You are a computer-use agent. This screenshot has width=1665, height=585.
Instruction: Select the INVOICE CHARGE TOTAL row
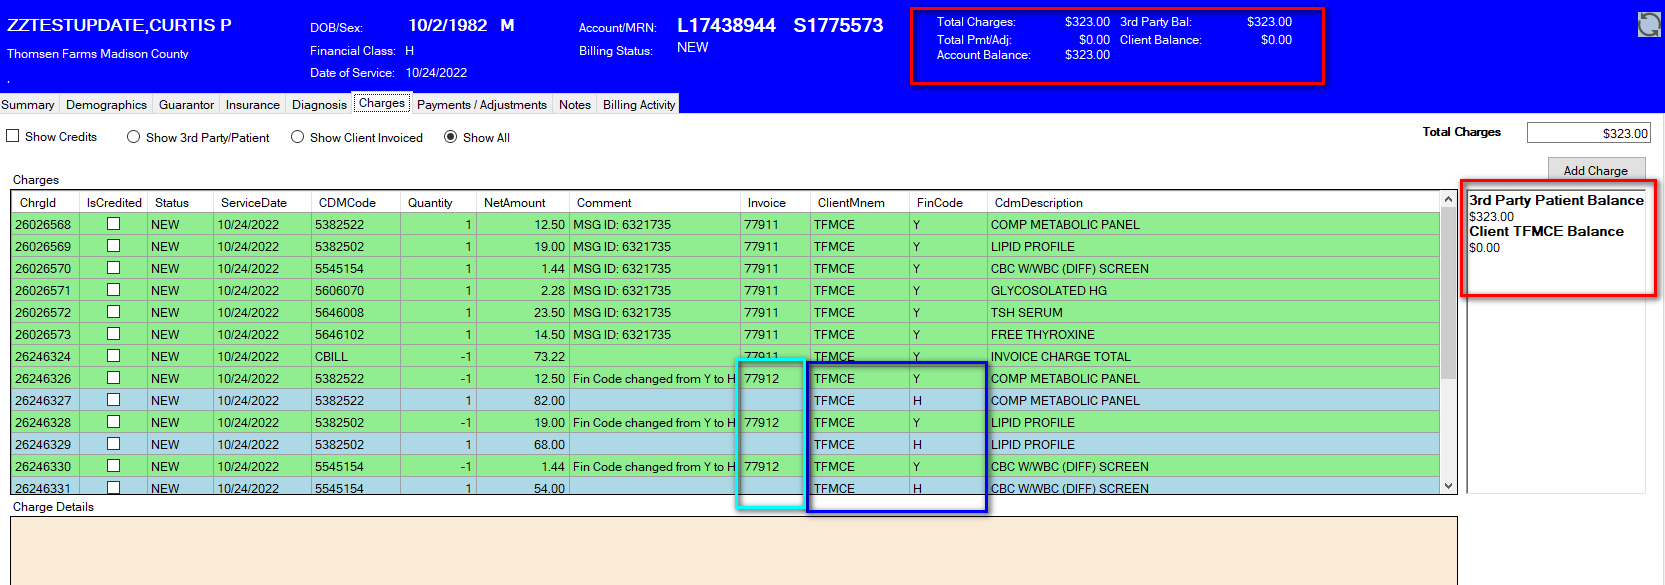1060,356
